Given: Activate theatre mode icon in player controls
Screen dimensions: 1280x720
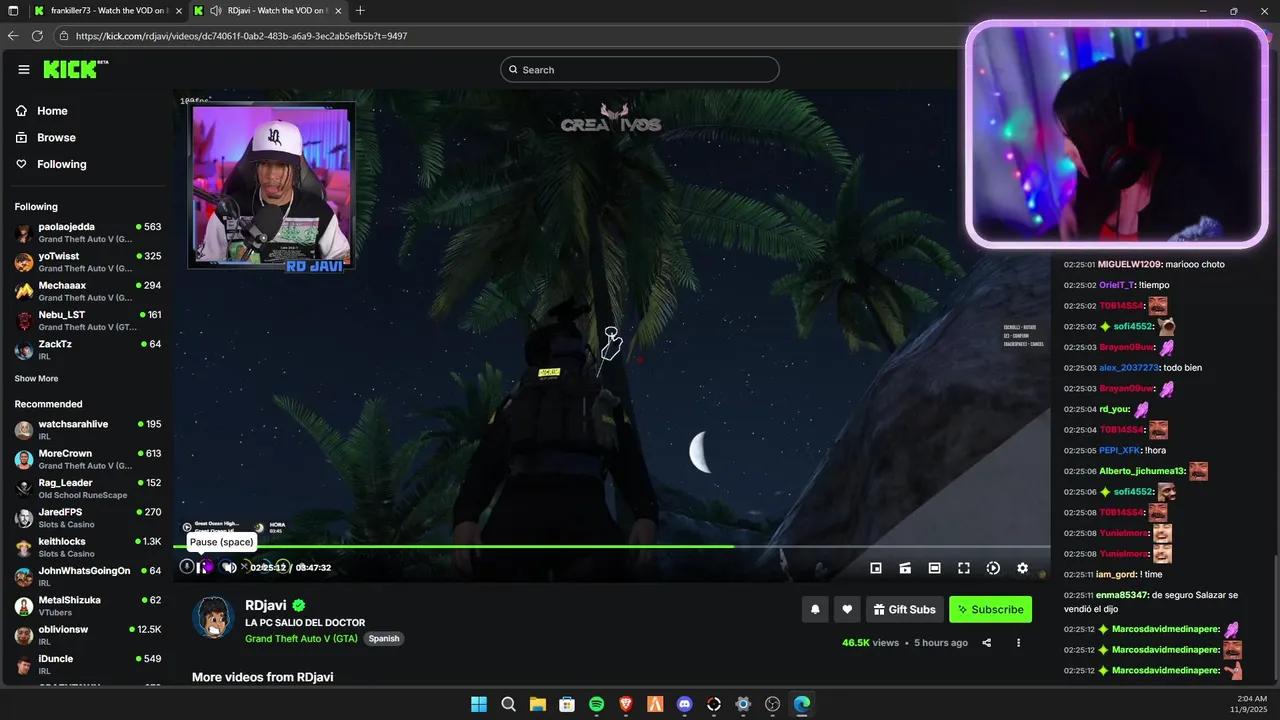Looking at the screenshot, I should (934, 567).
